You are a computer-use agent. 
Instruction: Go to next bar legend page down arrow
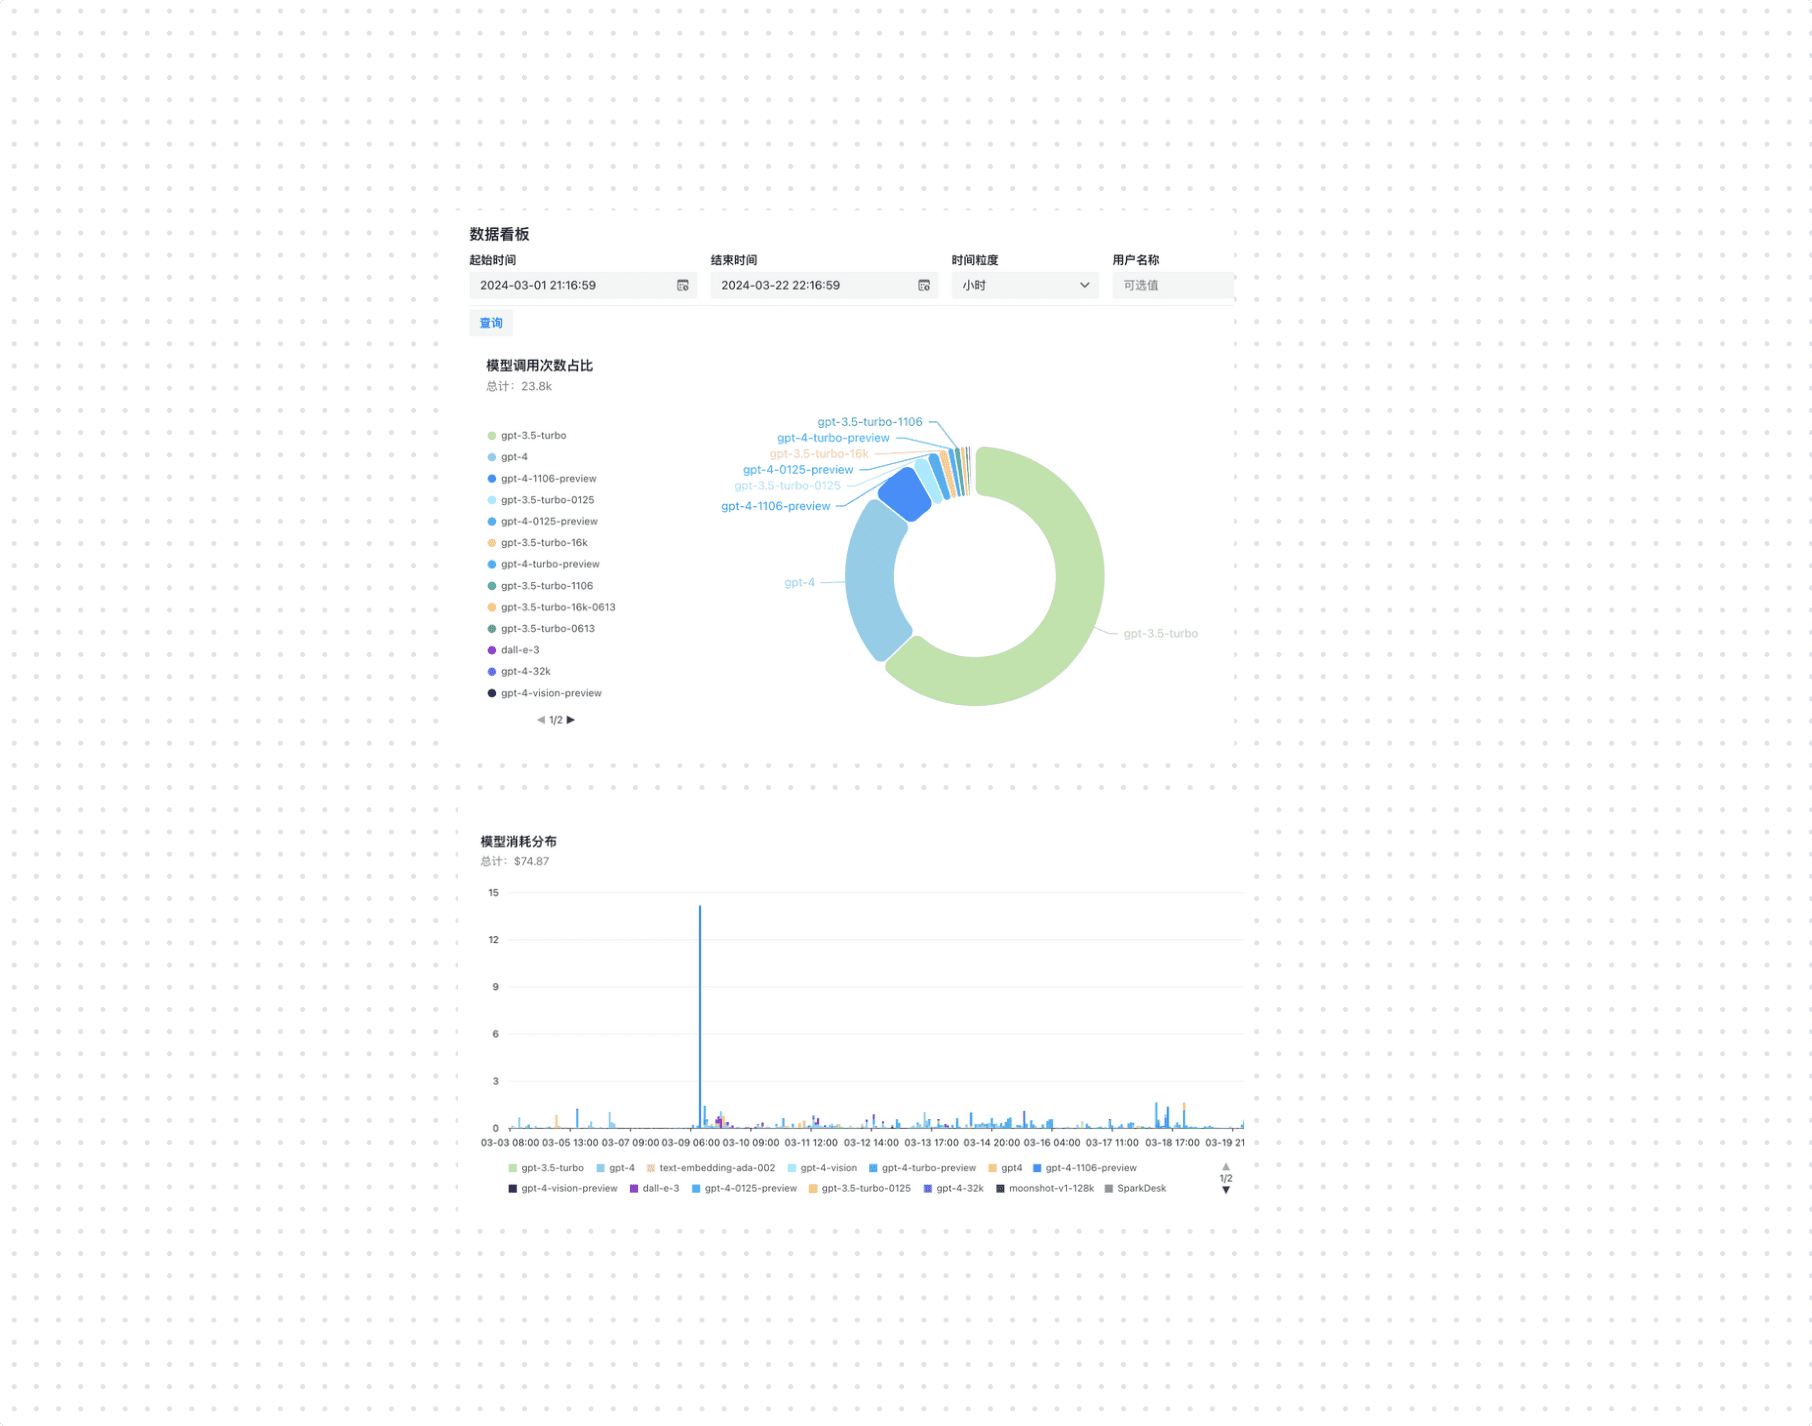point(1226,1190)
